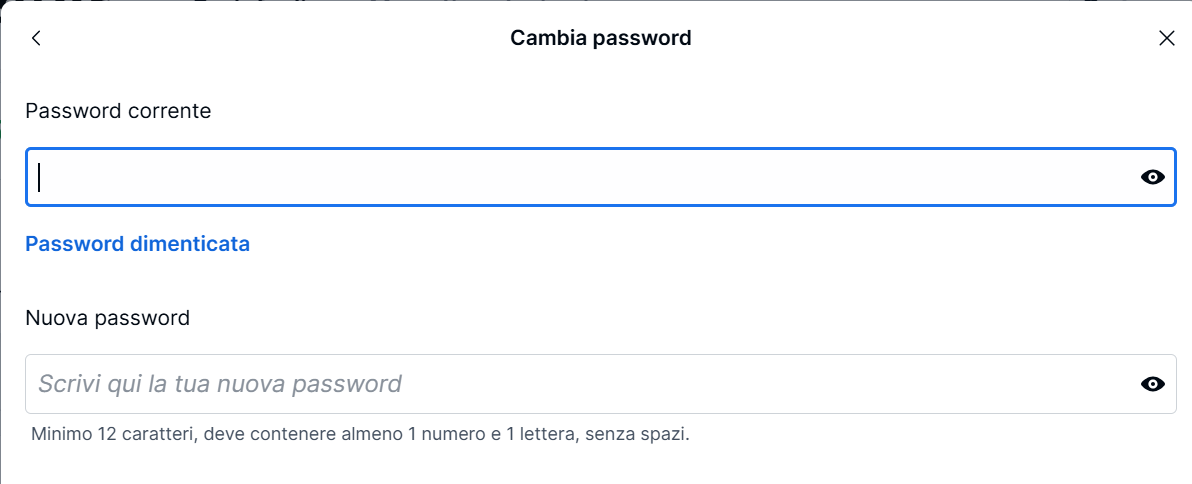Screen dimensions: 1192x484
Task: Toggle visibility in the Password corrente field
Action: coord(1152,177)
